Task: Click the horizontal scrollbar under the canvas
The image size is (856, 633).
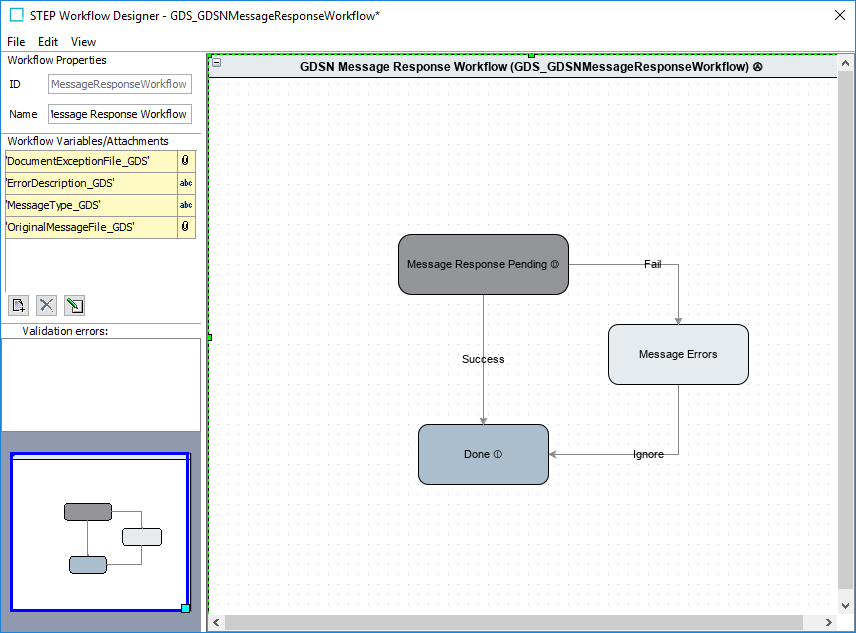Action: point(514,622)
